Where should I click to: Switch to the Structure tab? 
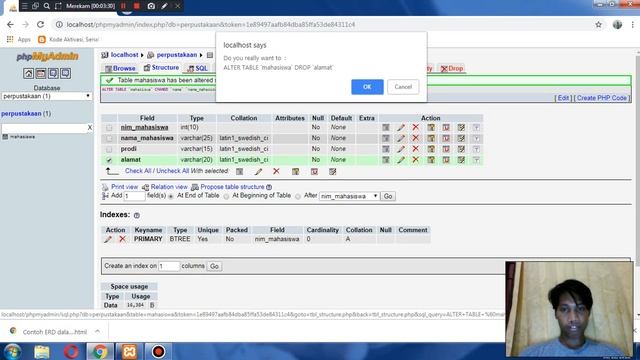(161, 68)
